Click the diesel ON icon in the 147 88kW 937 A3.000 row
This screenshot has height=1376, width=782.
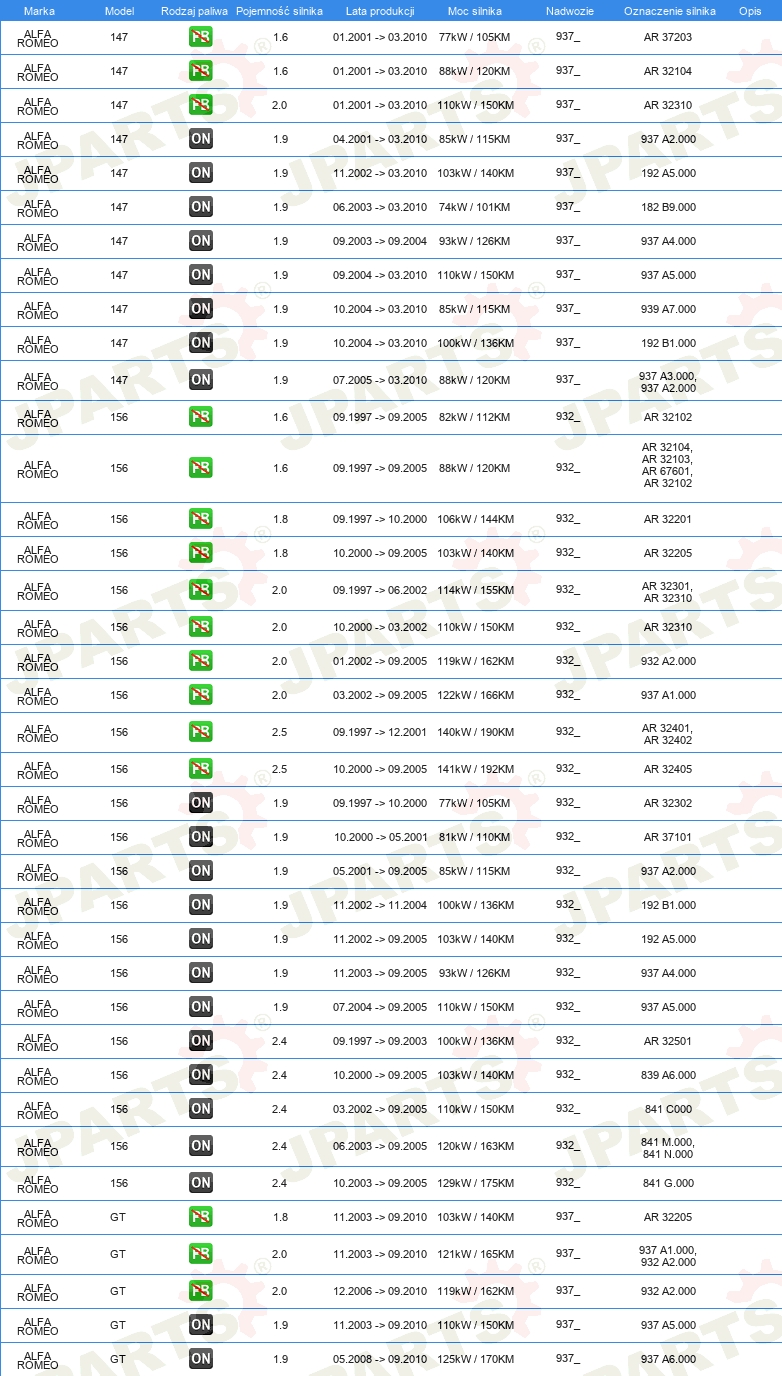click(x=201, y=381)
